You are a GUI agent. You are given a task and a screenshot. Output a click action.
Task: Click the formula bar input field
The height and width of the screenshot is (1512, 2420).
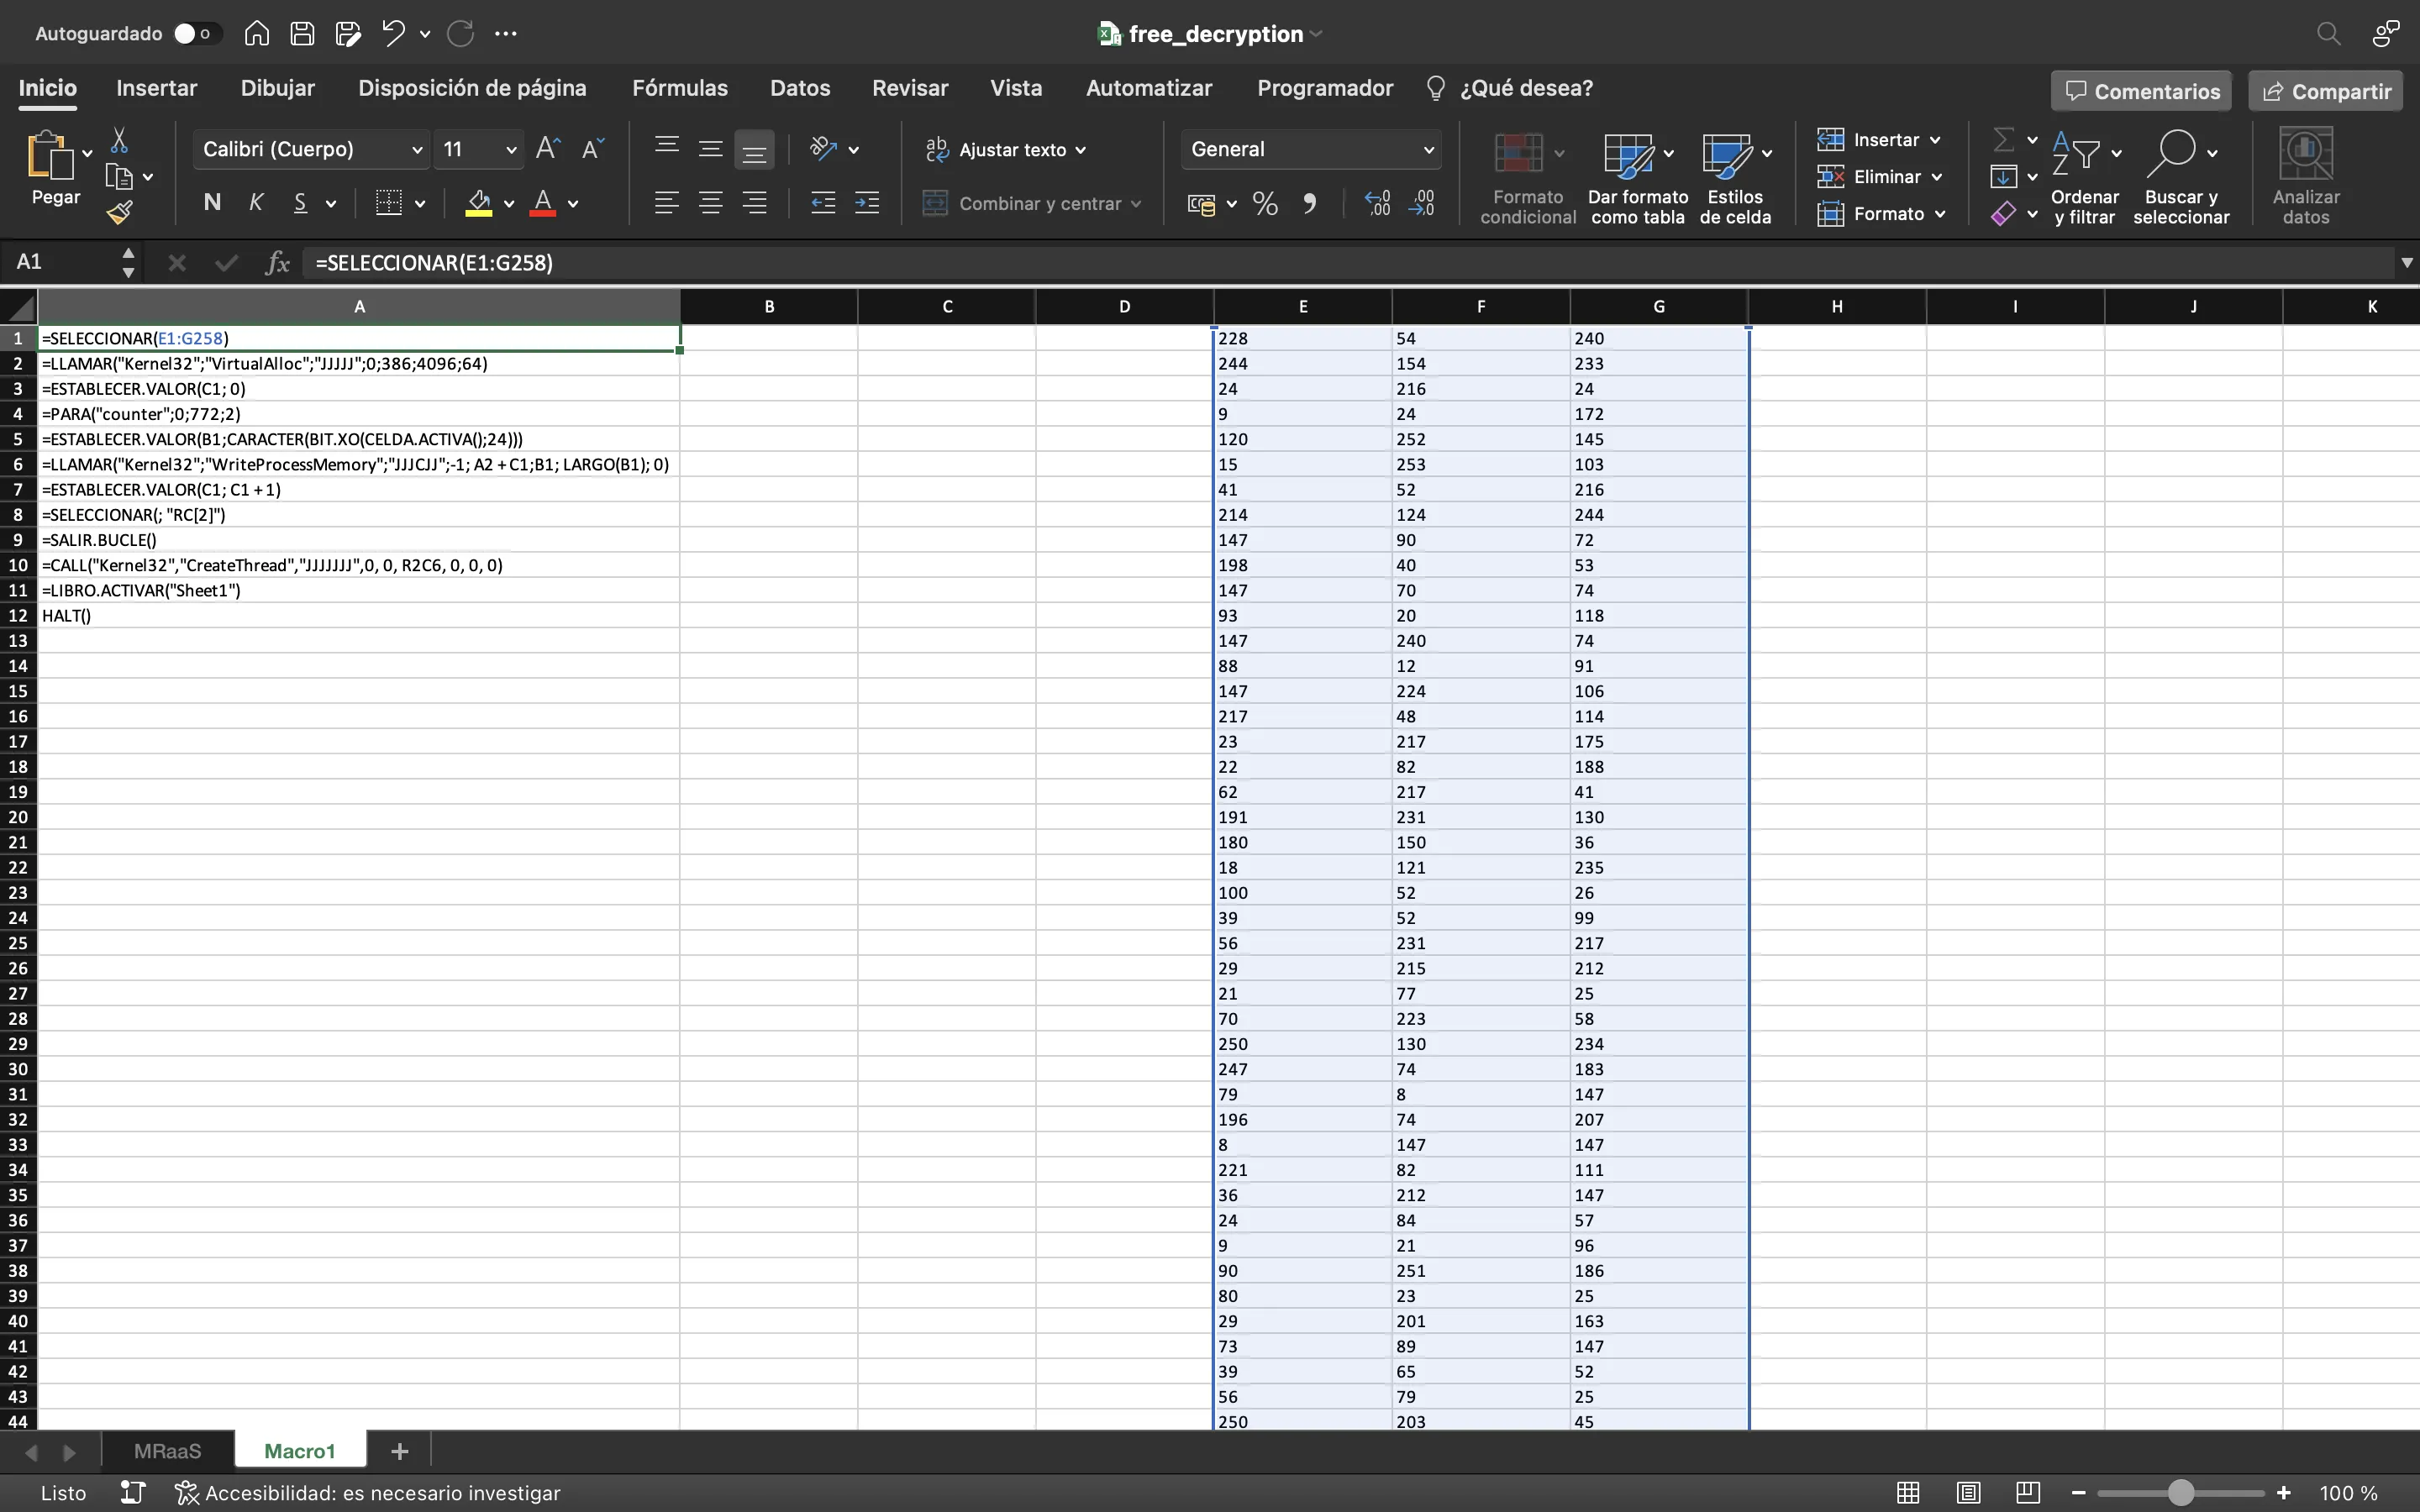click(1350, 262)
